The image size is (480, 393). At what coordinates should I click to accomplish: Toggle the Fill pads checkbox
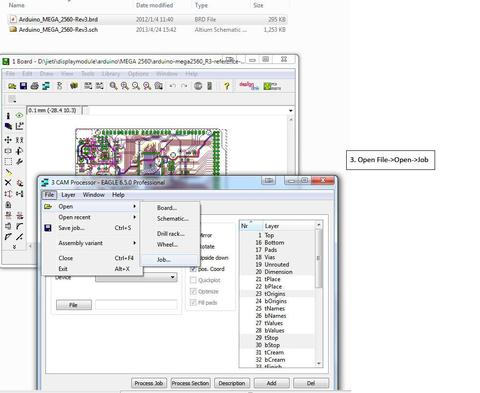coord(193,303)
